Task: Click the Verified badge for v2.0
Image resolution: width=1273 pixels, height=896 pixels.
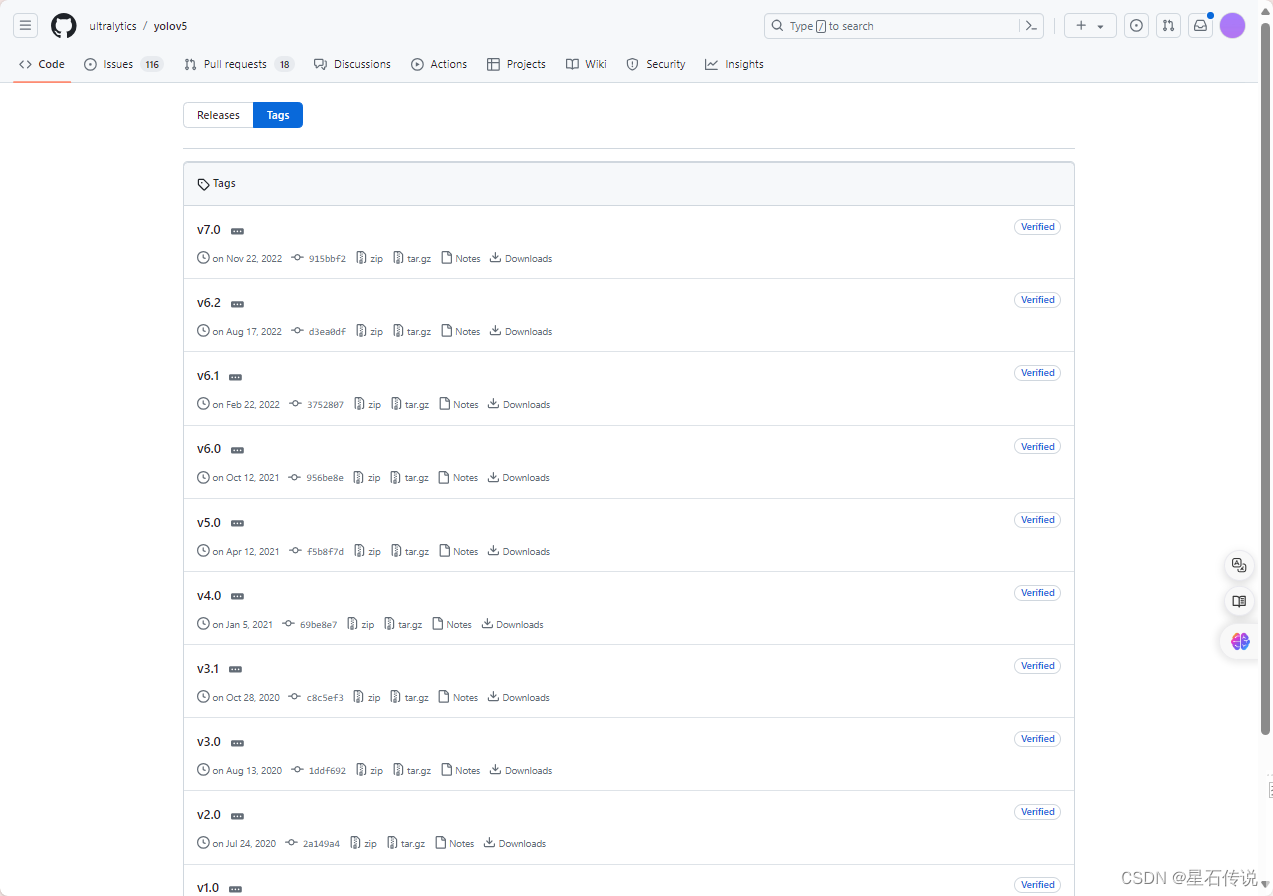Action: pos(1037,812)
